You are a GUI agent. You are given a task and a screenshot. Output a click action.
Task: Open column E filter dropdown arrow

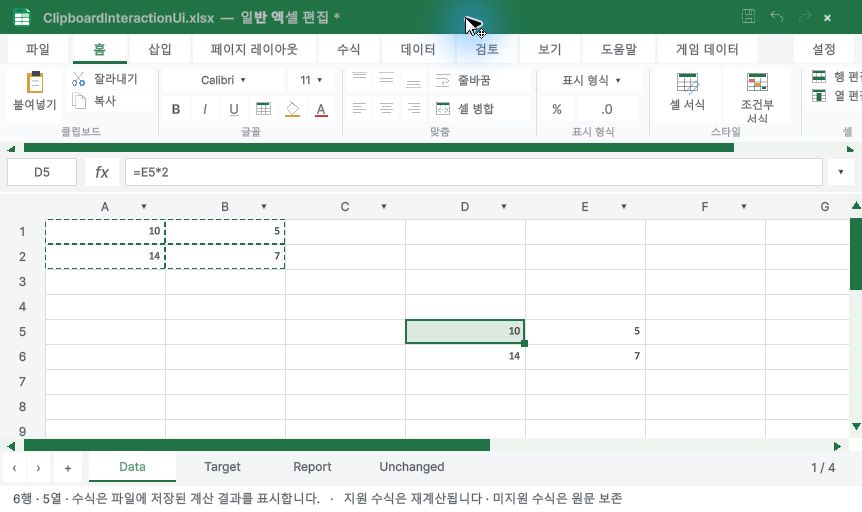tap(623, 207)
